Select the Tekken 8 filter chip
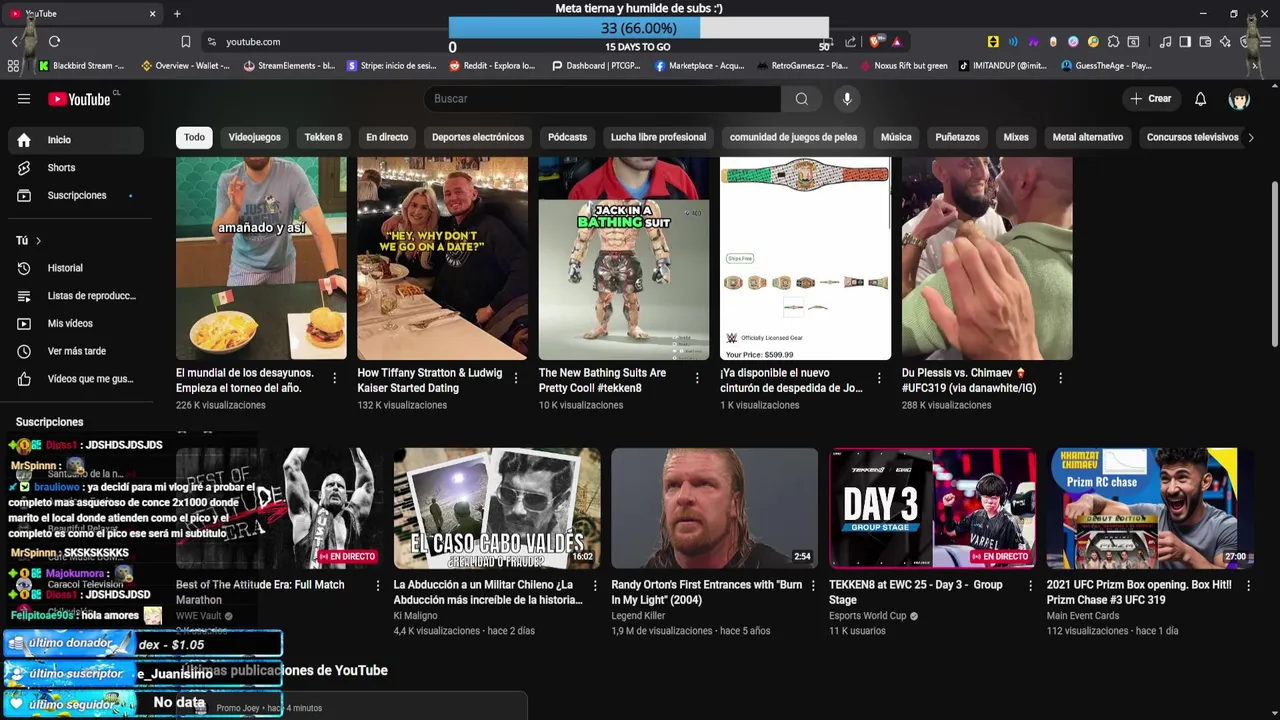This screenshot has width=1280, height=720. pyautogui.click(x=323, y=138)
